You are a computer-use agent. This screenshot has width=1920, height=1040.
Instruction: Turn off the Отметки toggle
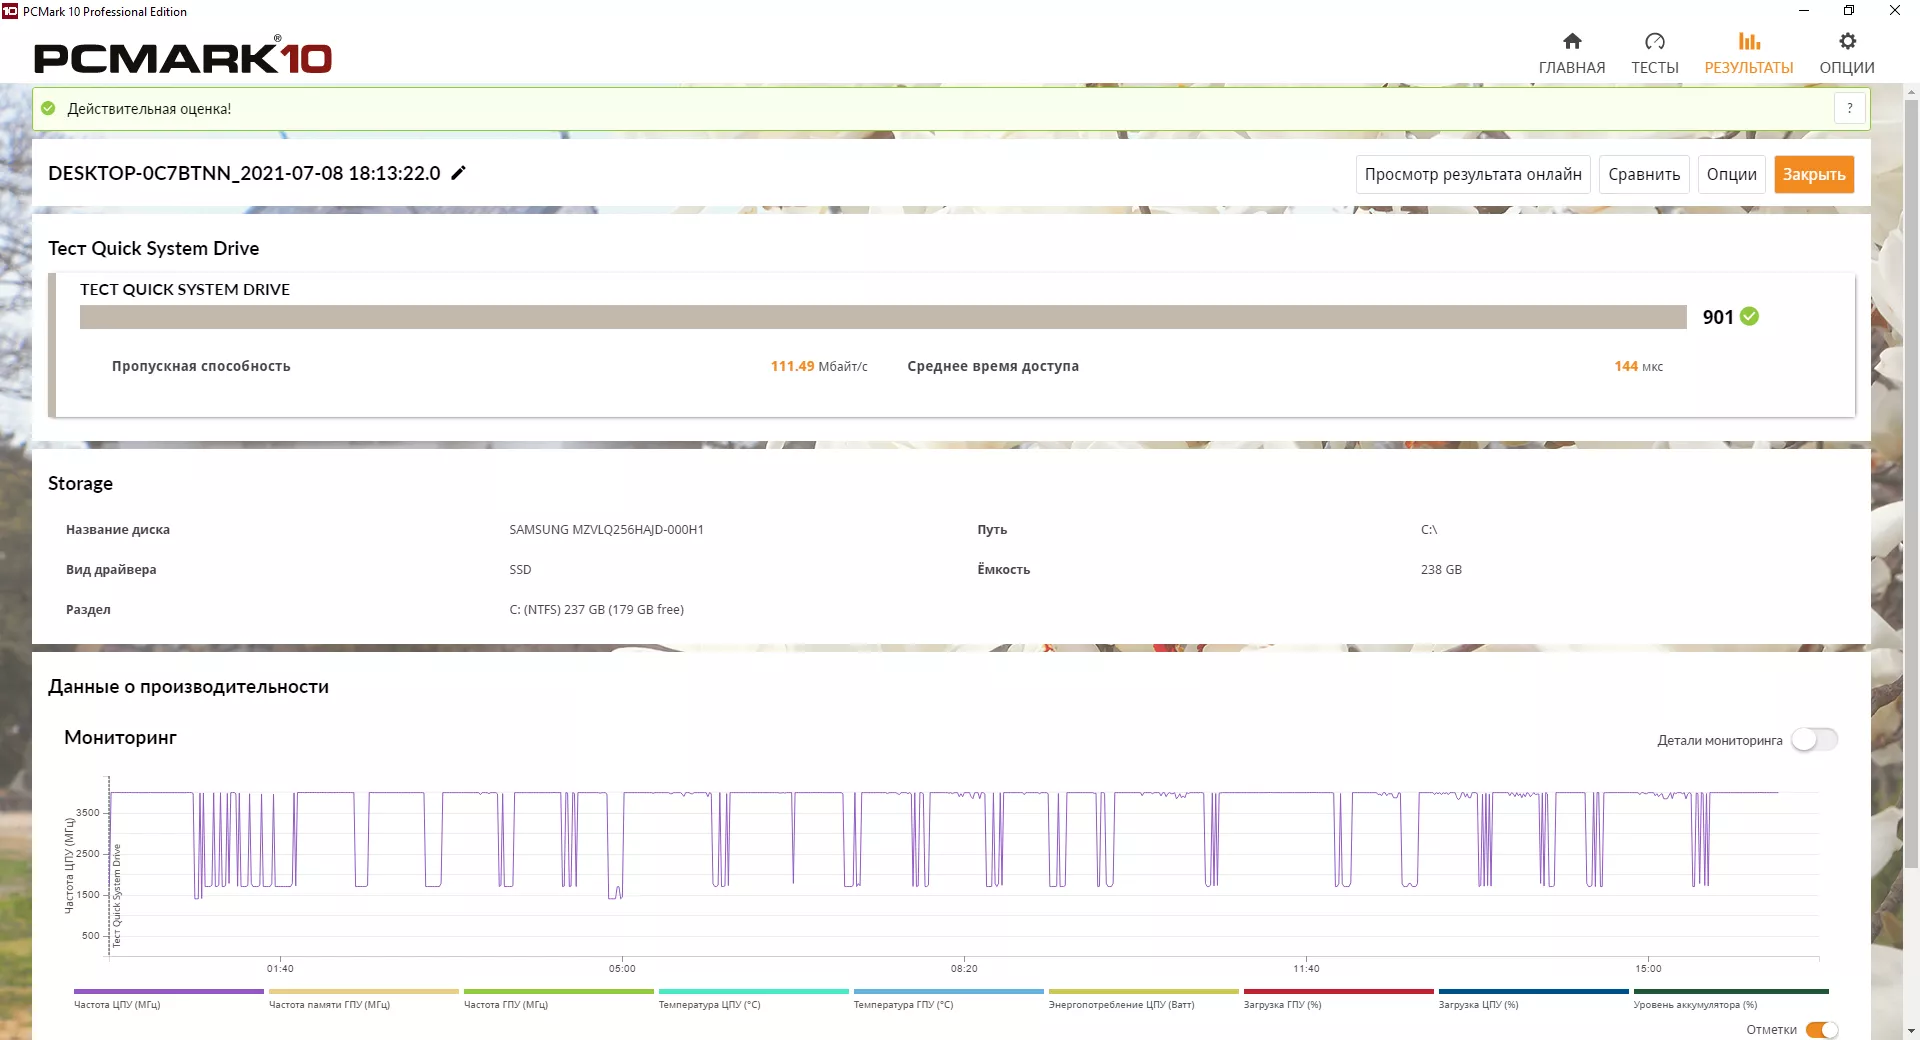click(x=1822, y=1030)
